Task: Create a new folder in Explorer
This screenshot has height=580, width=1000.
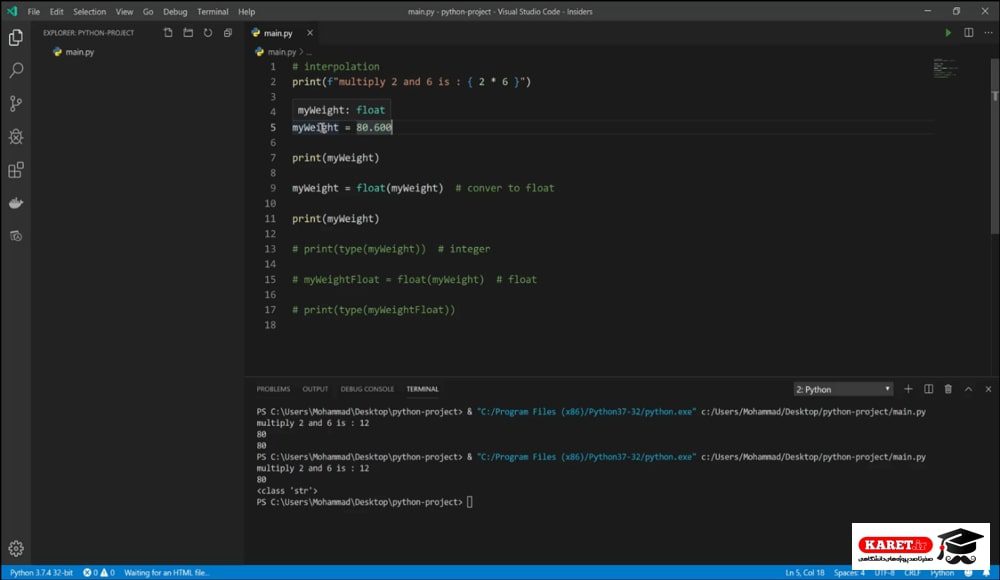Action: (x=188, y=33)
